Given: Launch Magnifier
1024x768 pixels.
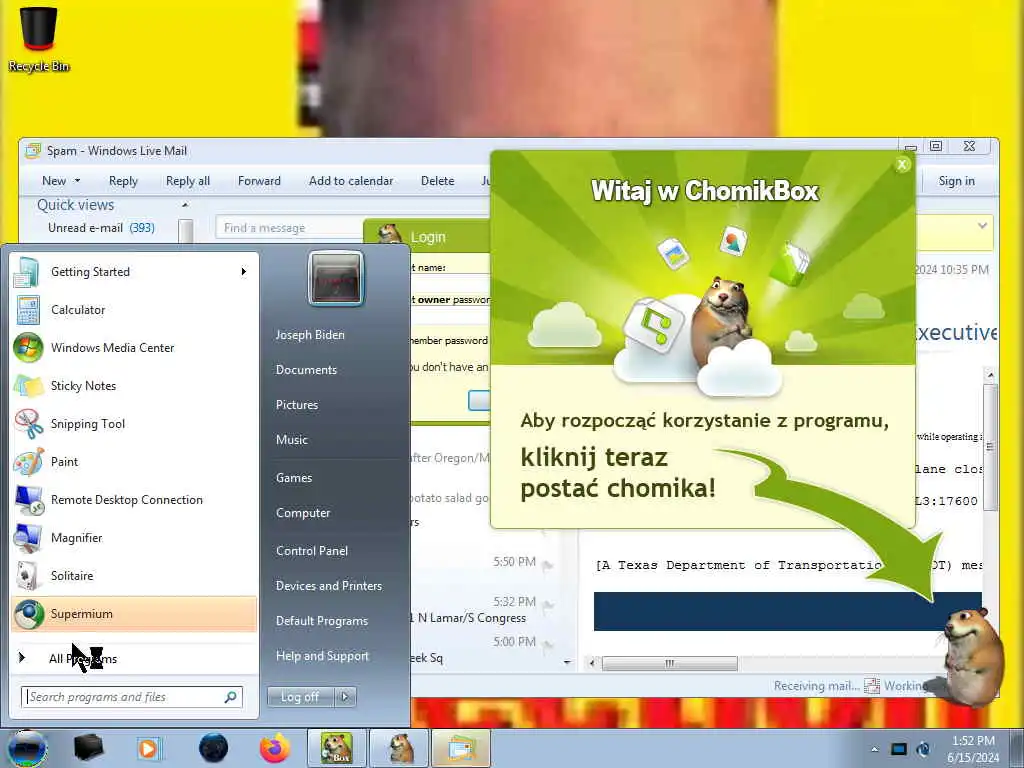Looking at the screenshot, I should coord(134,537).
